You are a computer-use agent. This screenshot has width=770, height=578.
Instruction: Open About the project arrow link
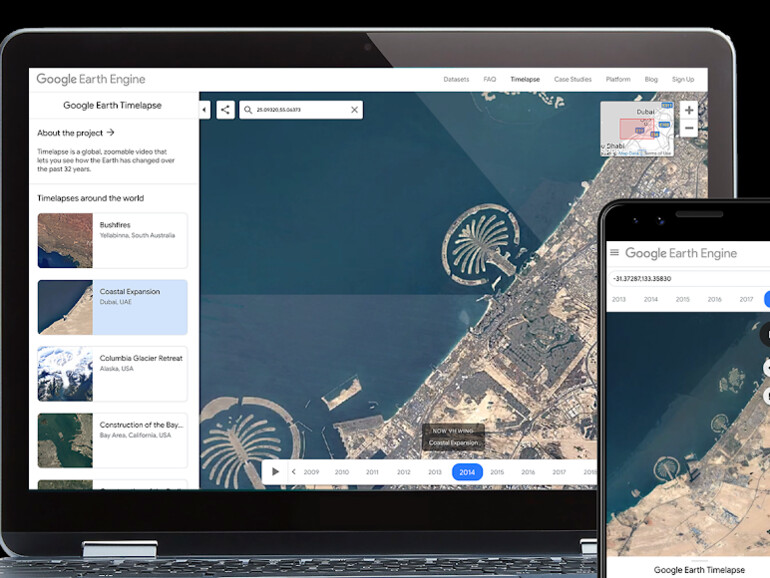point(76,133)
